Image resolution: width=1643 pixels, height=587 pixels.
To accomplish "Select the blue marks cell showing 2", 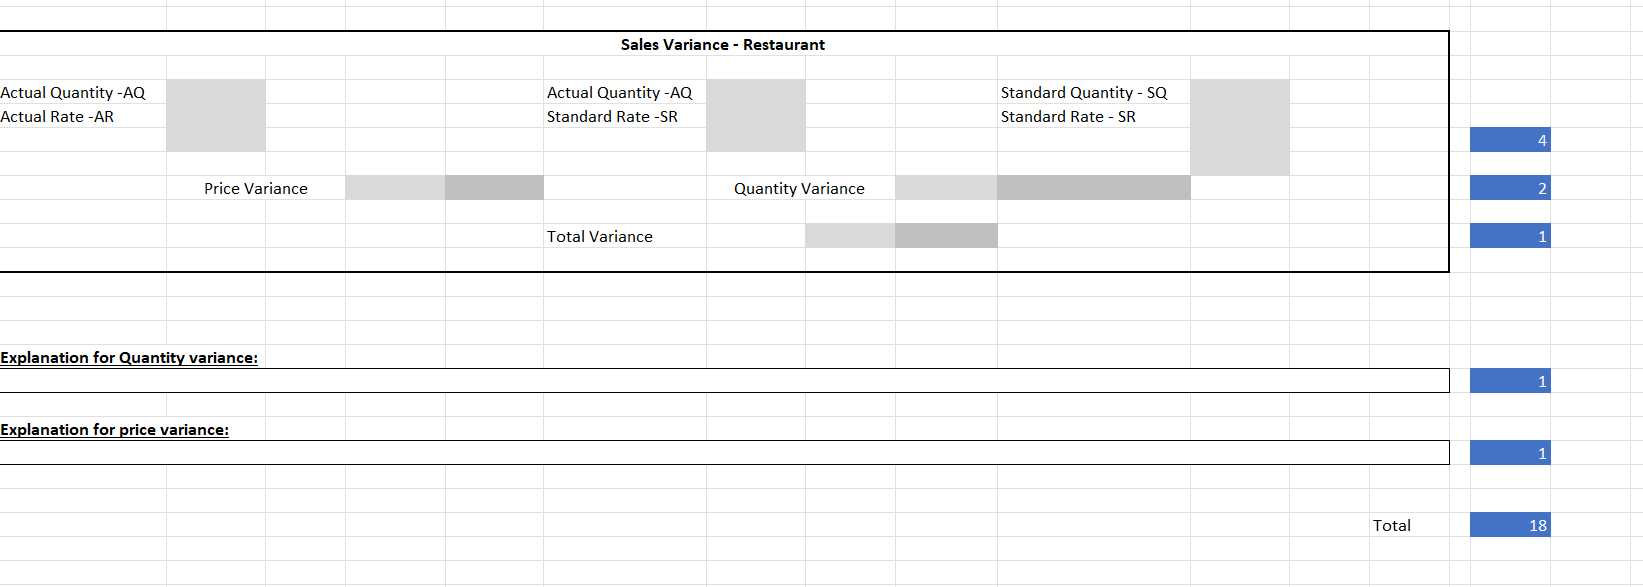I will [1510, 188].
